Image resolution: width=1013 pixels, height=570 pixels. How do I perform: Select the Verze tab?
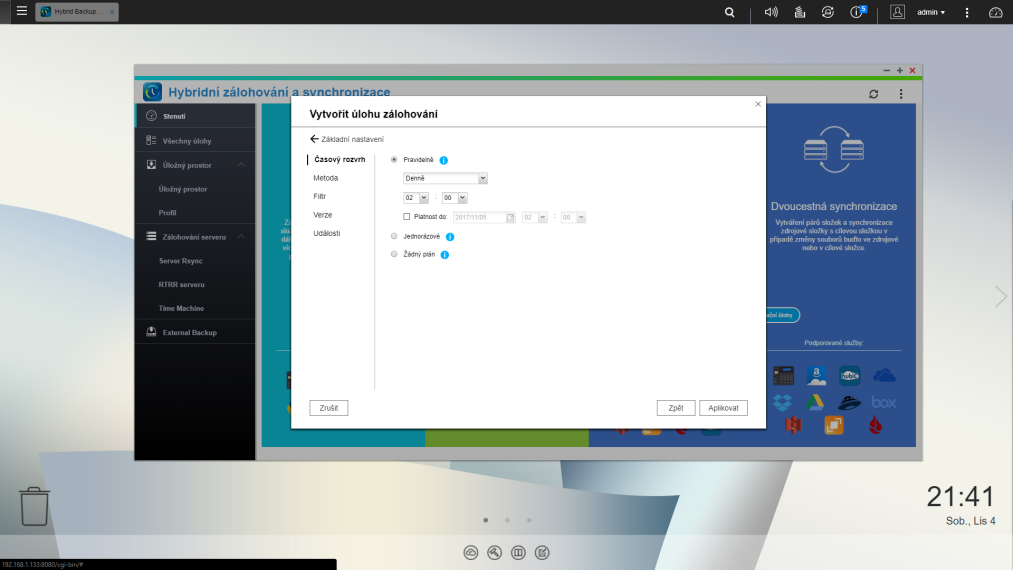coord(322,215)
